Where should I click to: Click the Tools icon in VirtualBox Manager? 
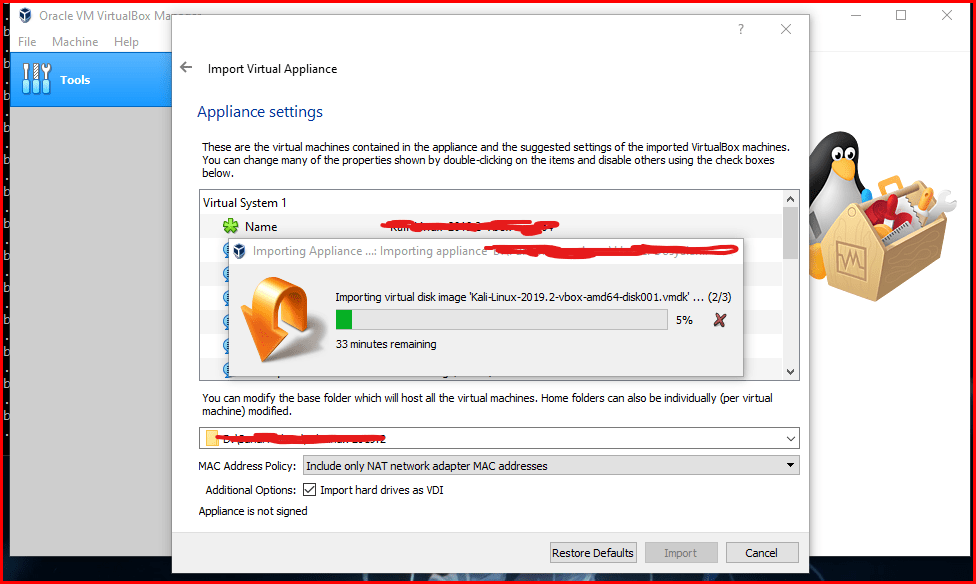click(36, 79)
